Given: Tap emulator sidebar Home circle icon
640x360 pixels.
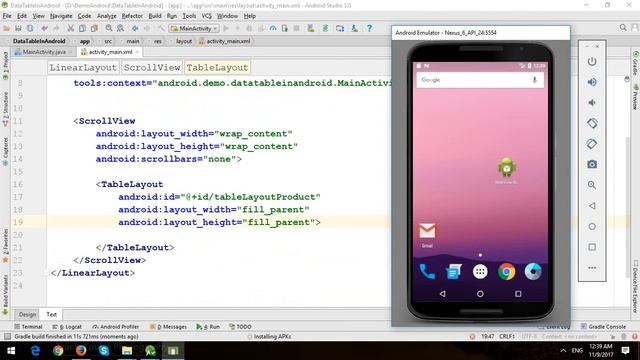Looking at the screenshot, I should pos(592,227).
